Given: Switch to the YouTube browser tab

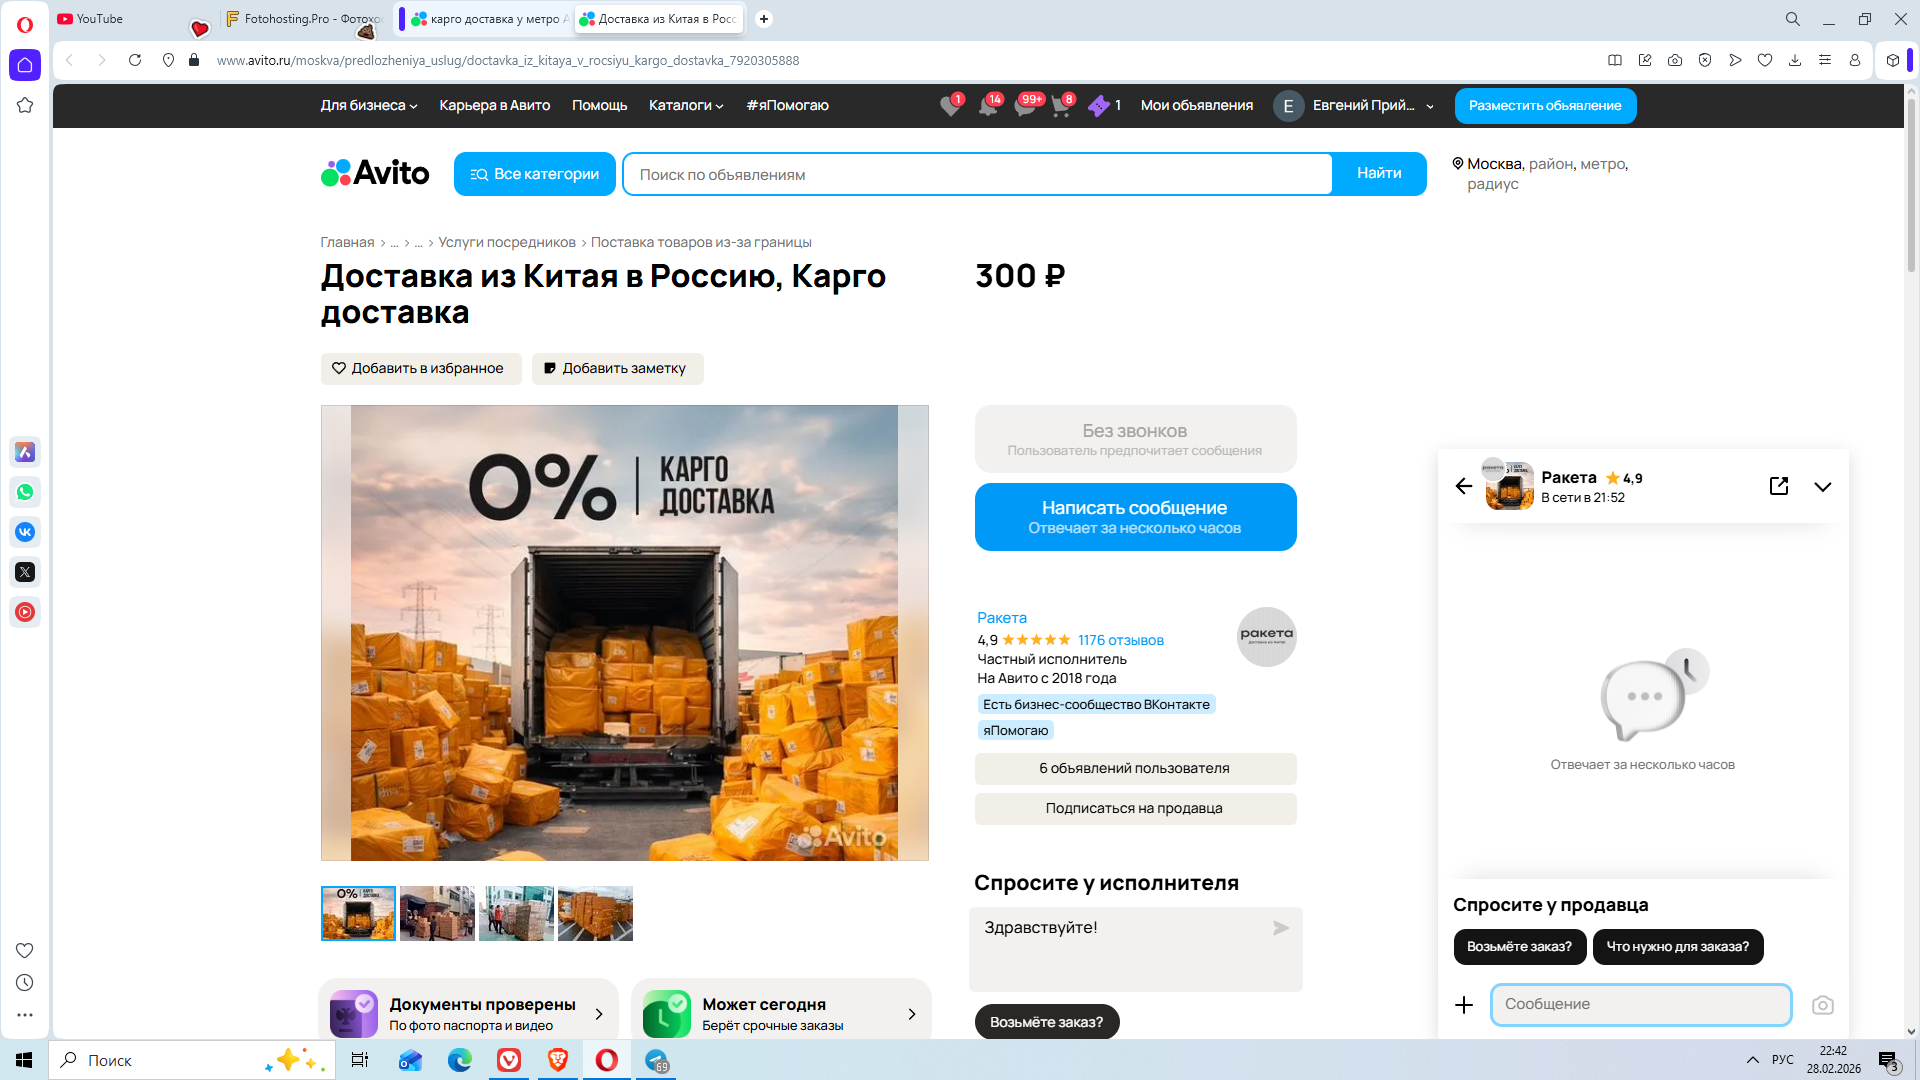Looking at the screenshot, I should (x=100, y=19).
